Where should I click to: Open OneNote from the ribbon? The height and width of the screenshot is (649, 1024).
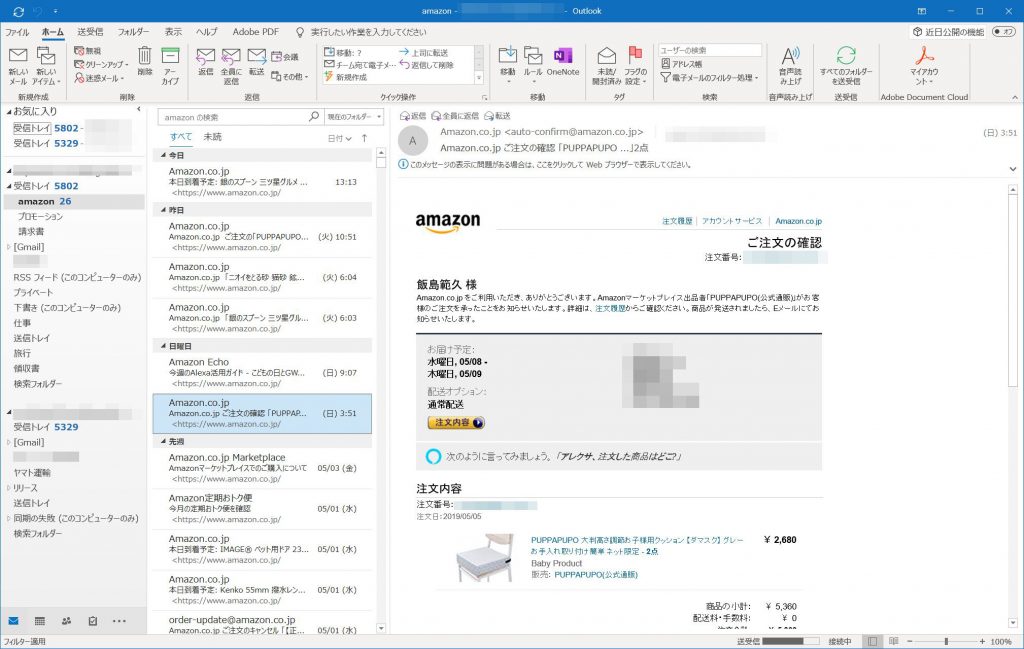[x=562, y=60]
